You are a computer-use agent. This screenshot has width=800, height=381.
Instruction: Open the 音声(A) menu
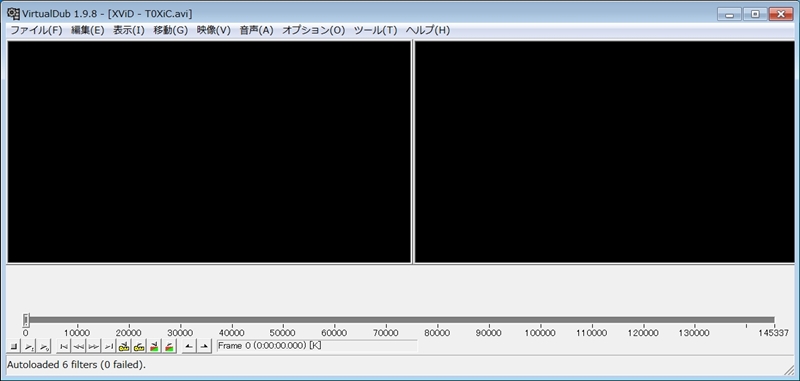pyautogui.click(x=257, y=30)
